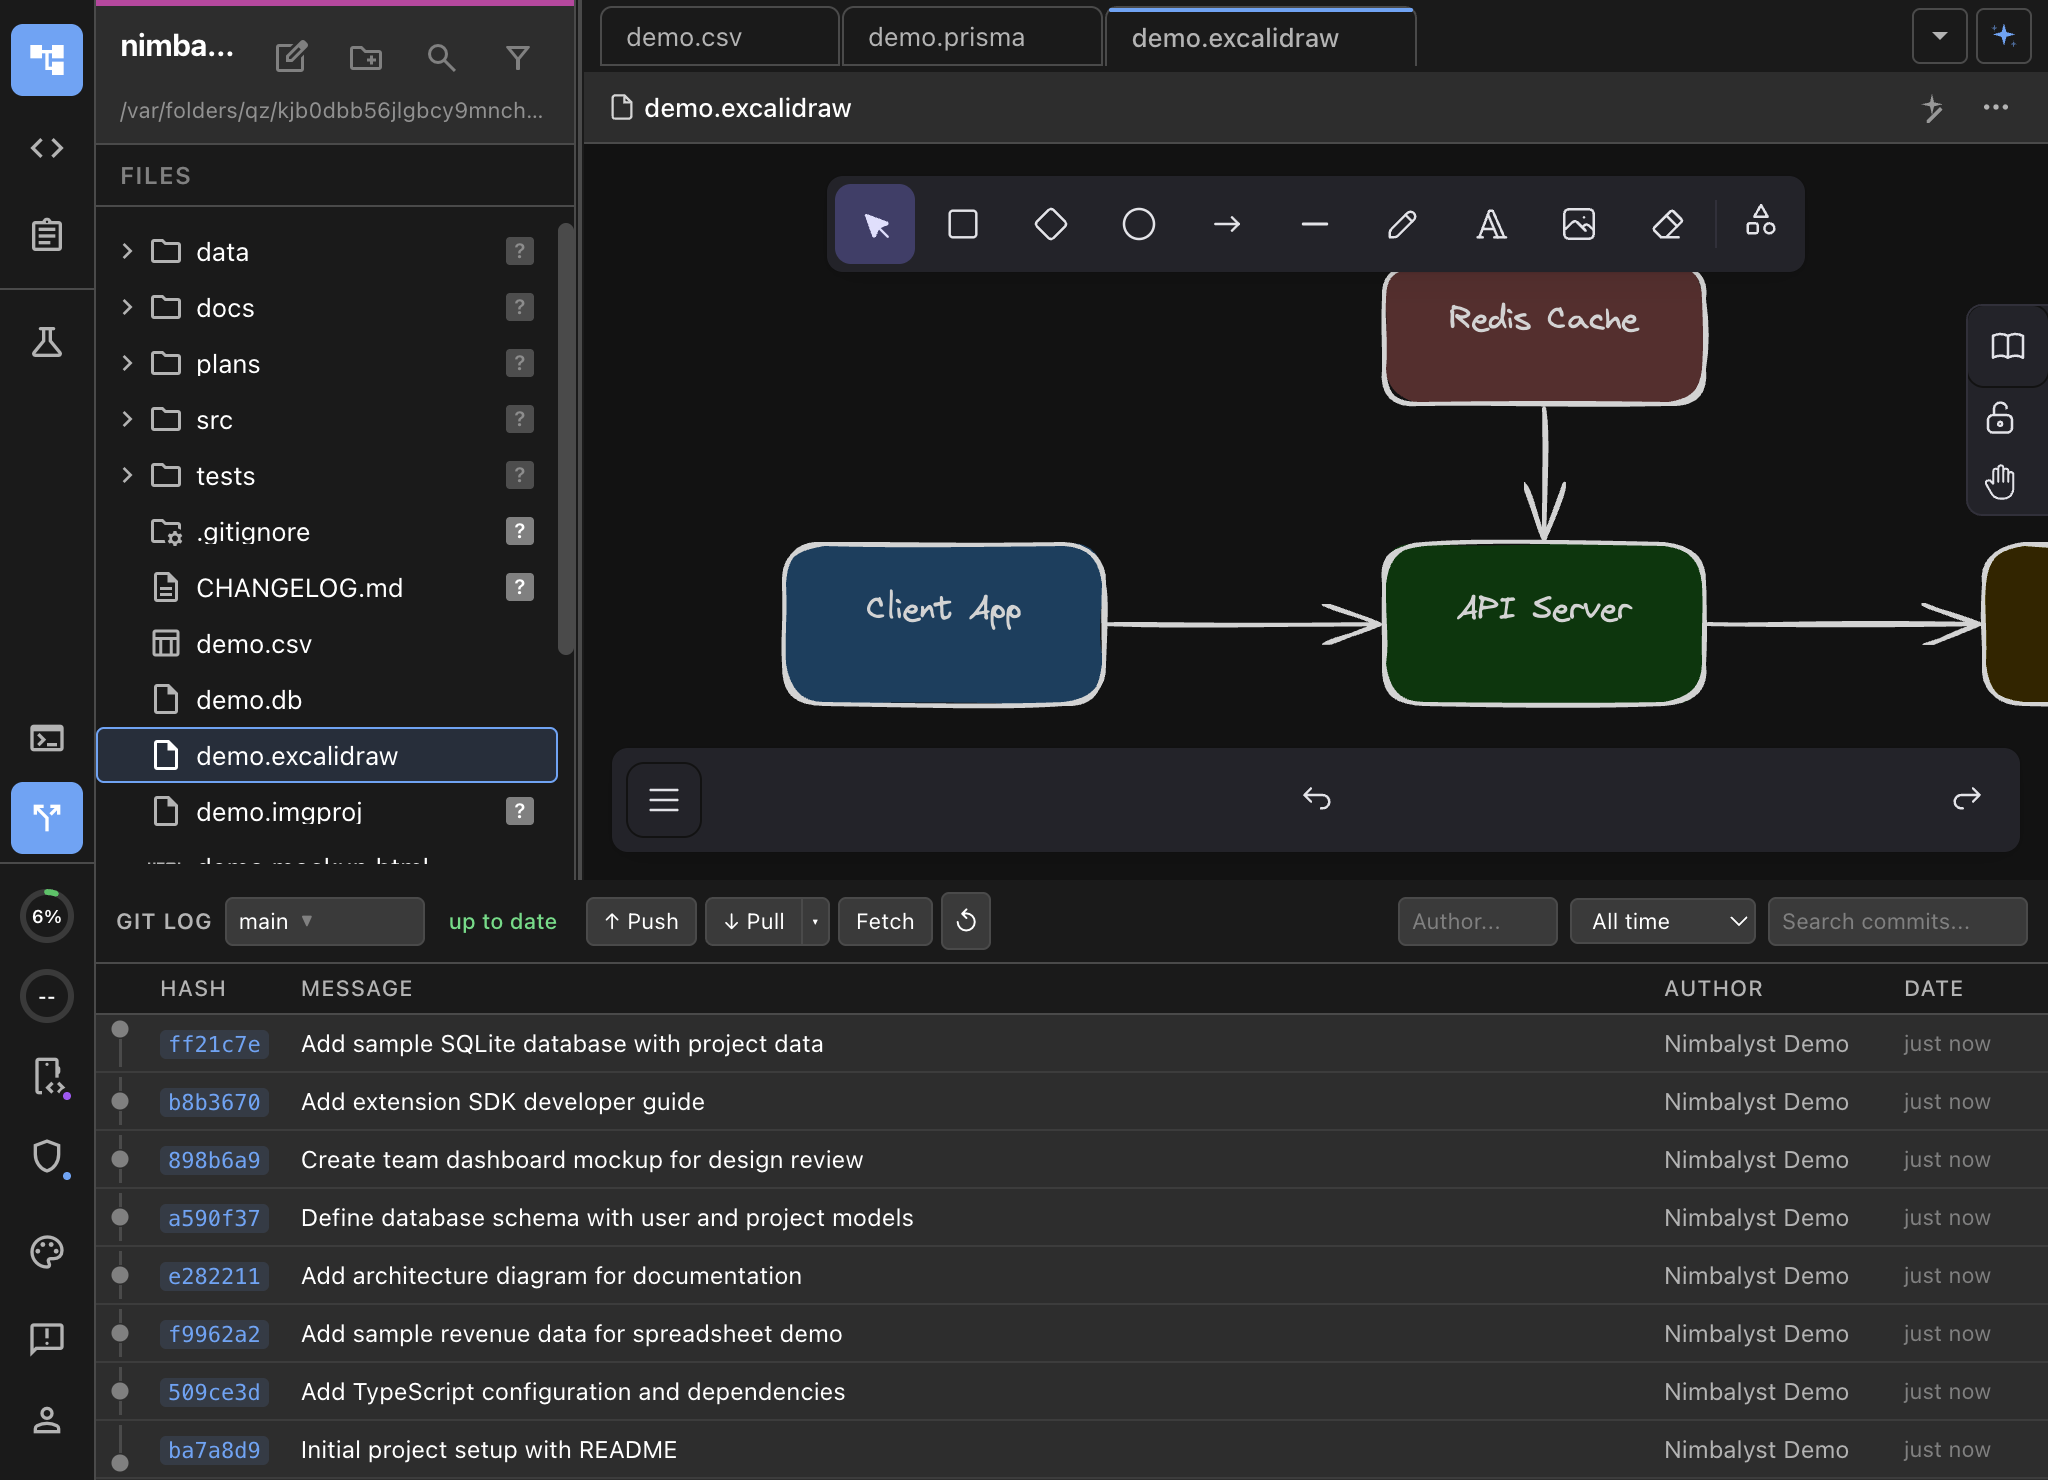Select the Diamond tool on the canvas toolbar

[x=1050, y=224]
